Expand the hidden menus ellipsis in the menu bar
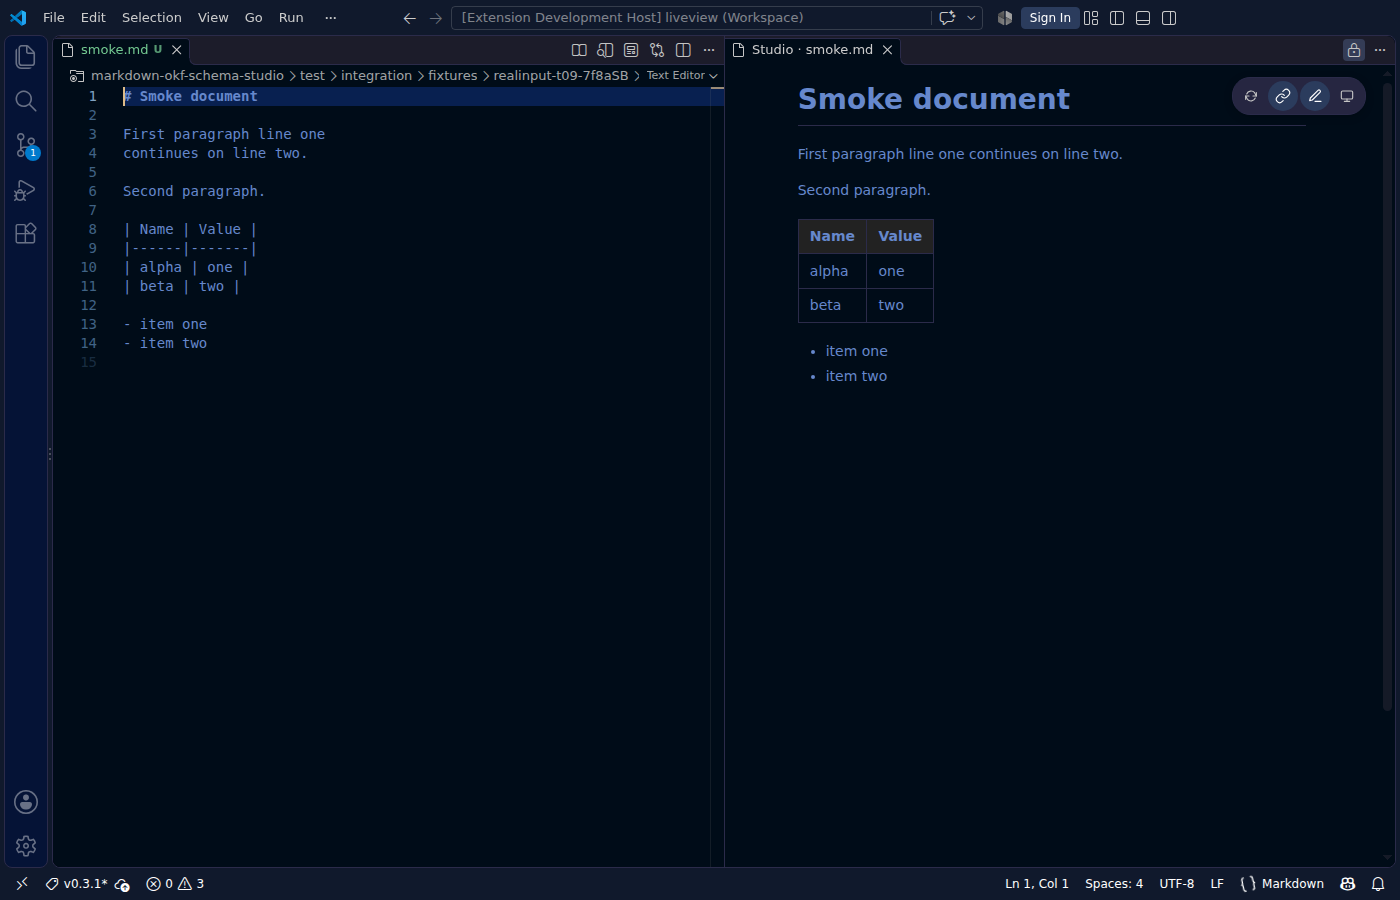The height and width of the screenshot is (900, 1400). pos(331,18)
